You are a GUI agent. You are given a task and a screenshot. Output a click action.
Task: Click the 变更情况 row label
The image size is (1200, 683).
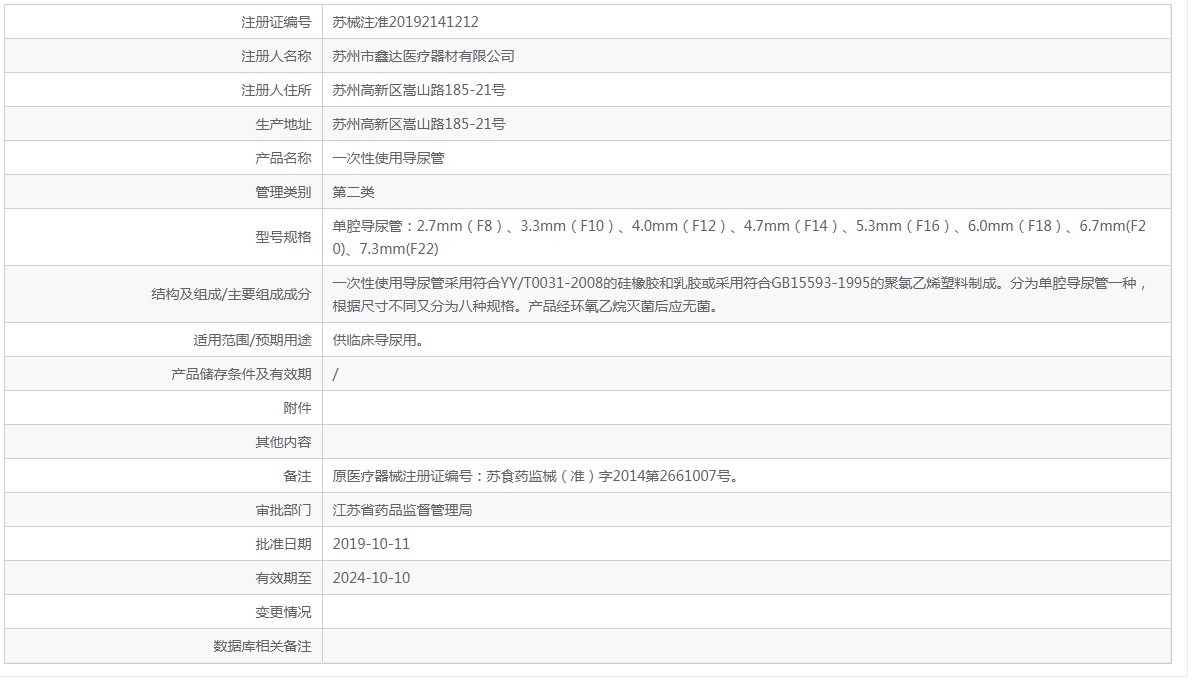point(283,612)
